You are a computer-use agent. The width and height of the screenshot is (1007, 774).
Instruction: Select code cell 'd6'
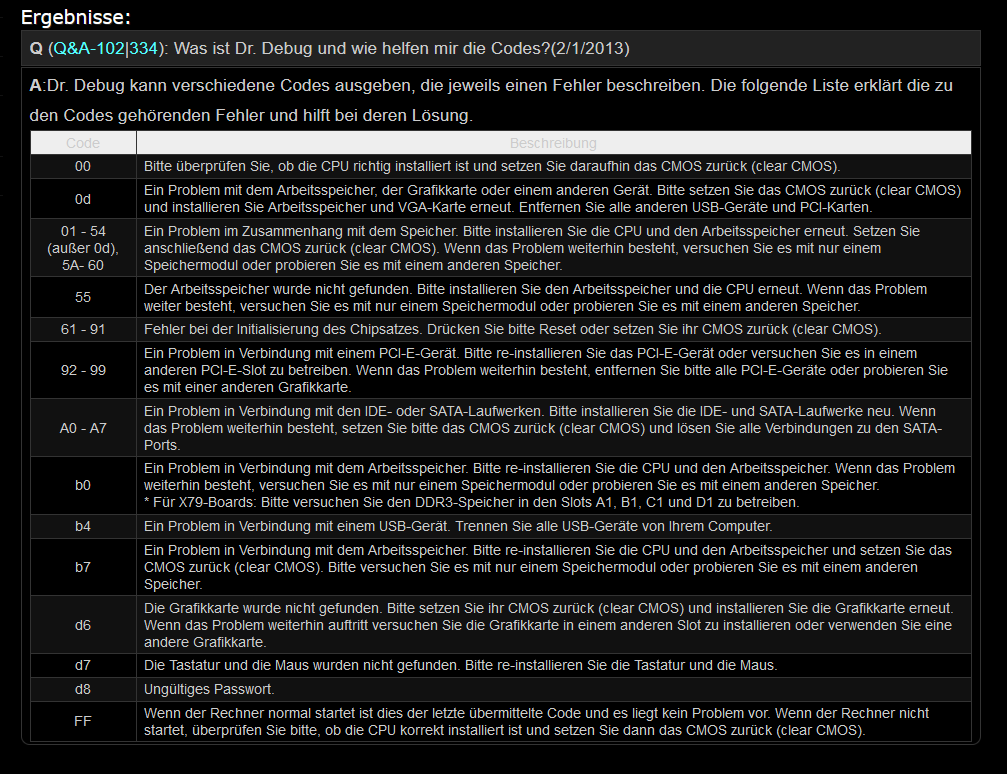pos(83,625)
